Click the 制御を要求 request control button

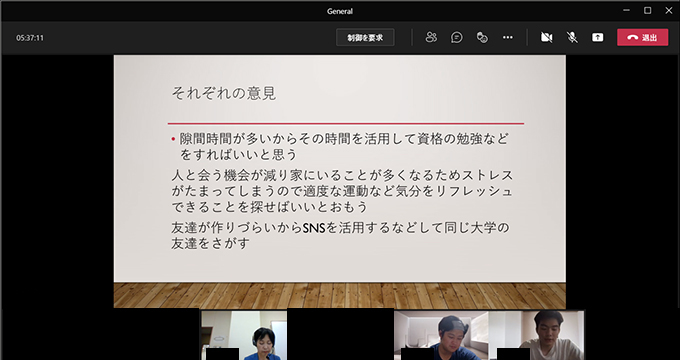pyautogui.click(x=365, y=38)
